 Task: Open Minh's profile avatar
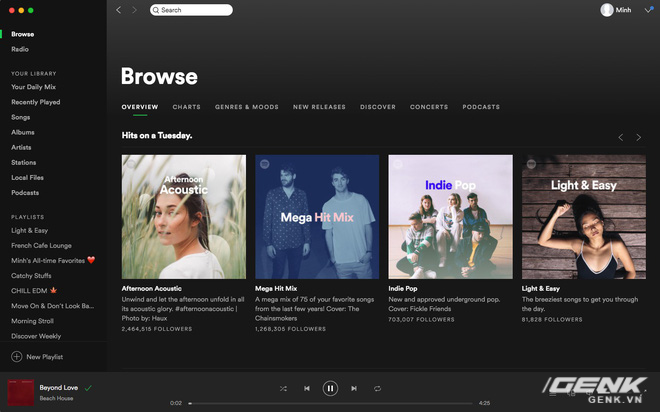(607, 10)
